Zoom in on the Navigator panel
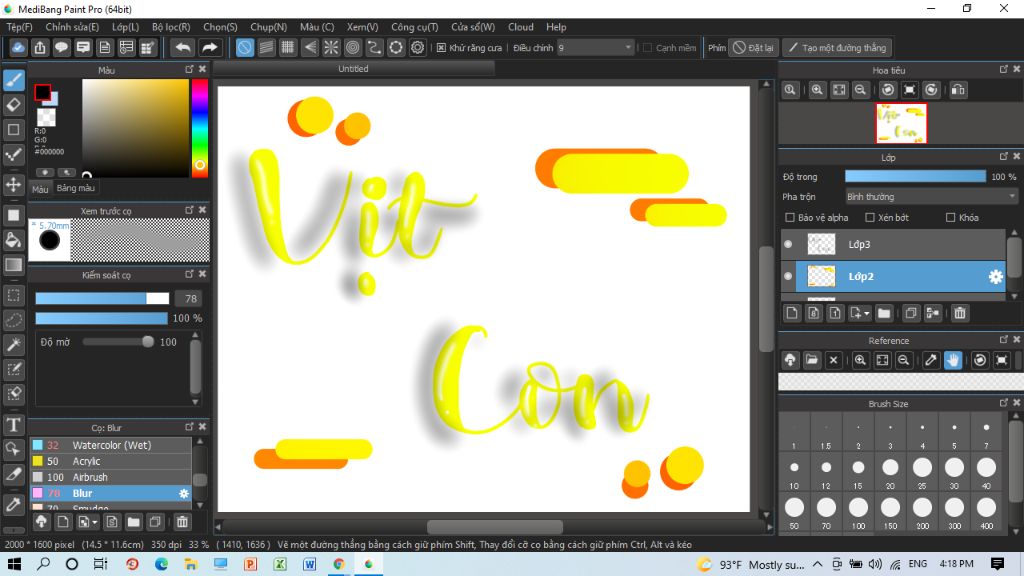Image resolution: width=1024 pixels, height=576 pixels. (x=817, y=90)
